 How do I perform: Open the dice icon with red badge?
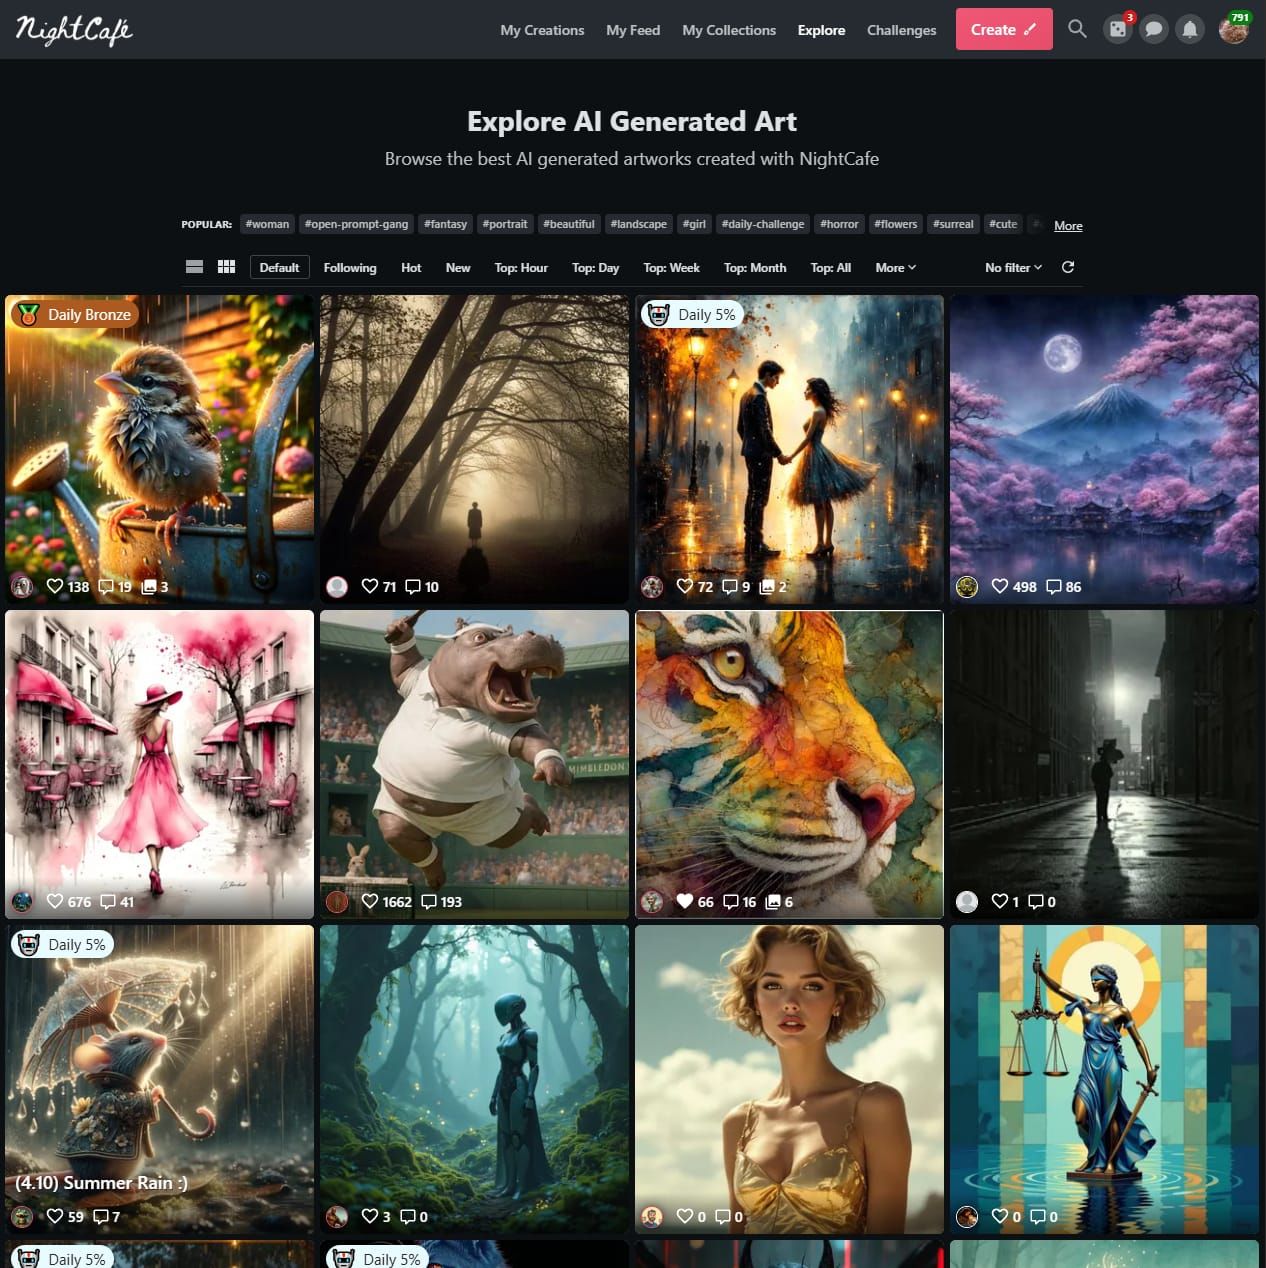1118,29
